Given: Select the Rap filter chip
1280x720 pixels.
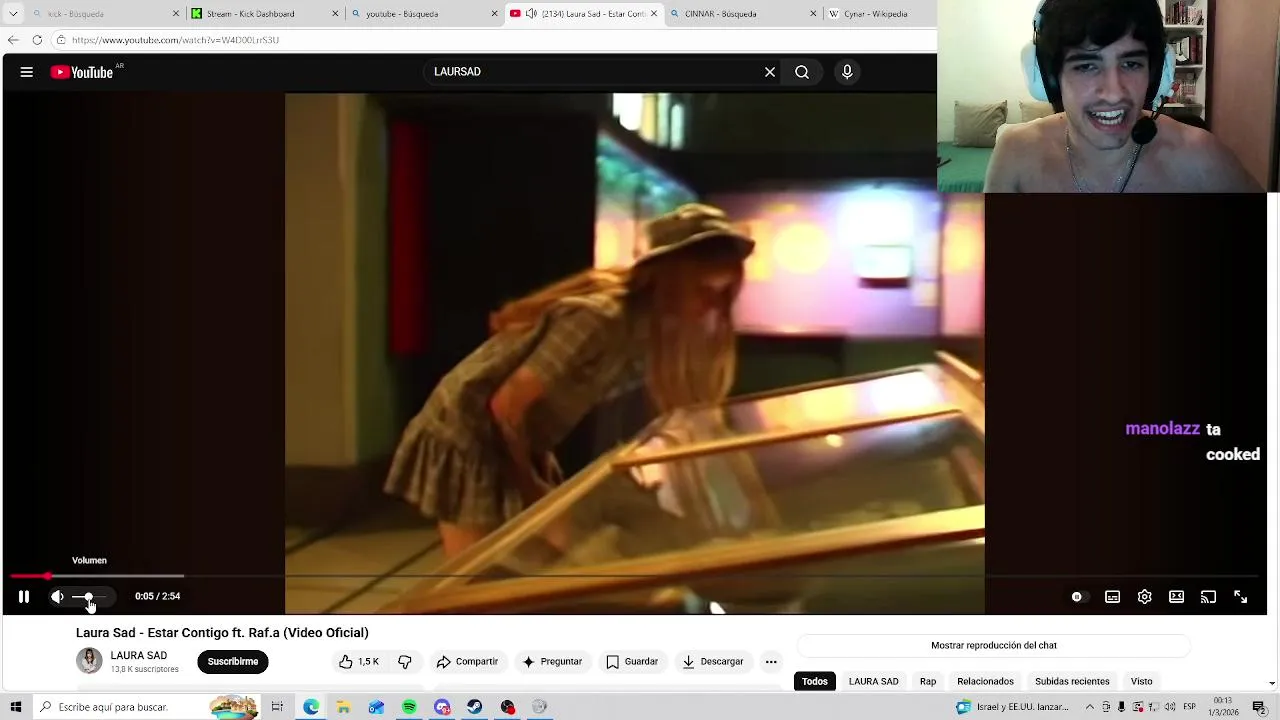Looking at the screenshot, I should click(928, 681).
